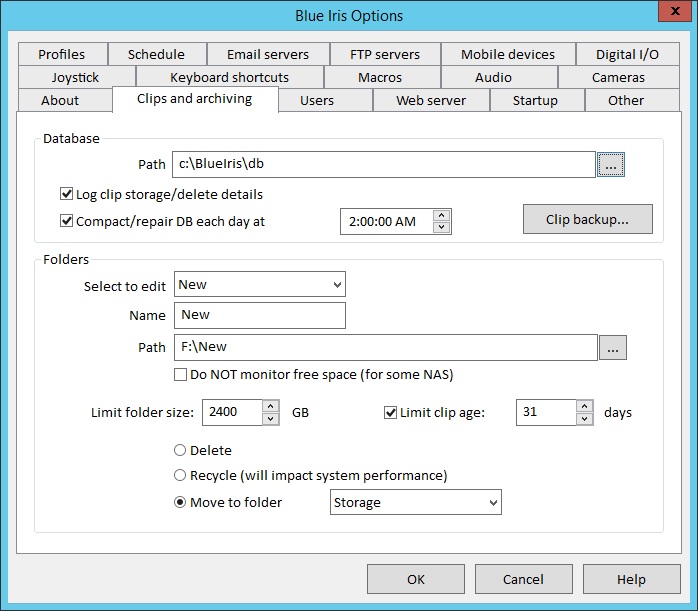Open Help for Blue Iris Options
698x611 pixels.
[631, 579]
